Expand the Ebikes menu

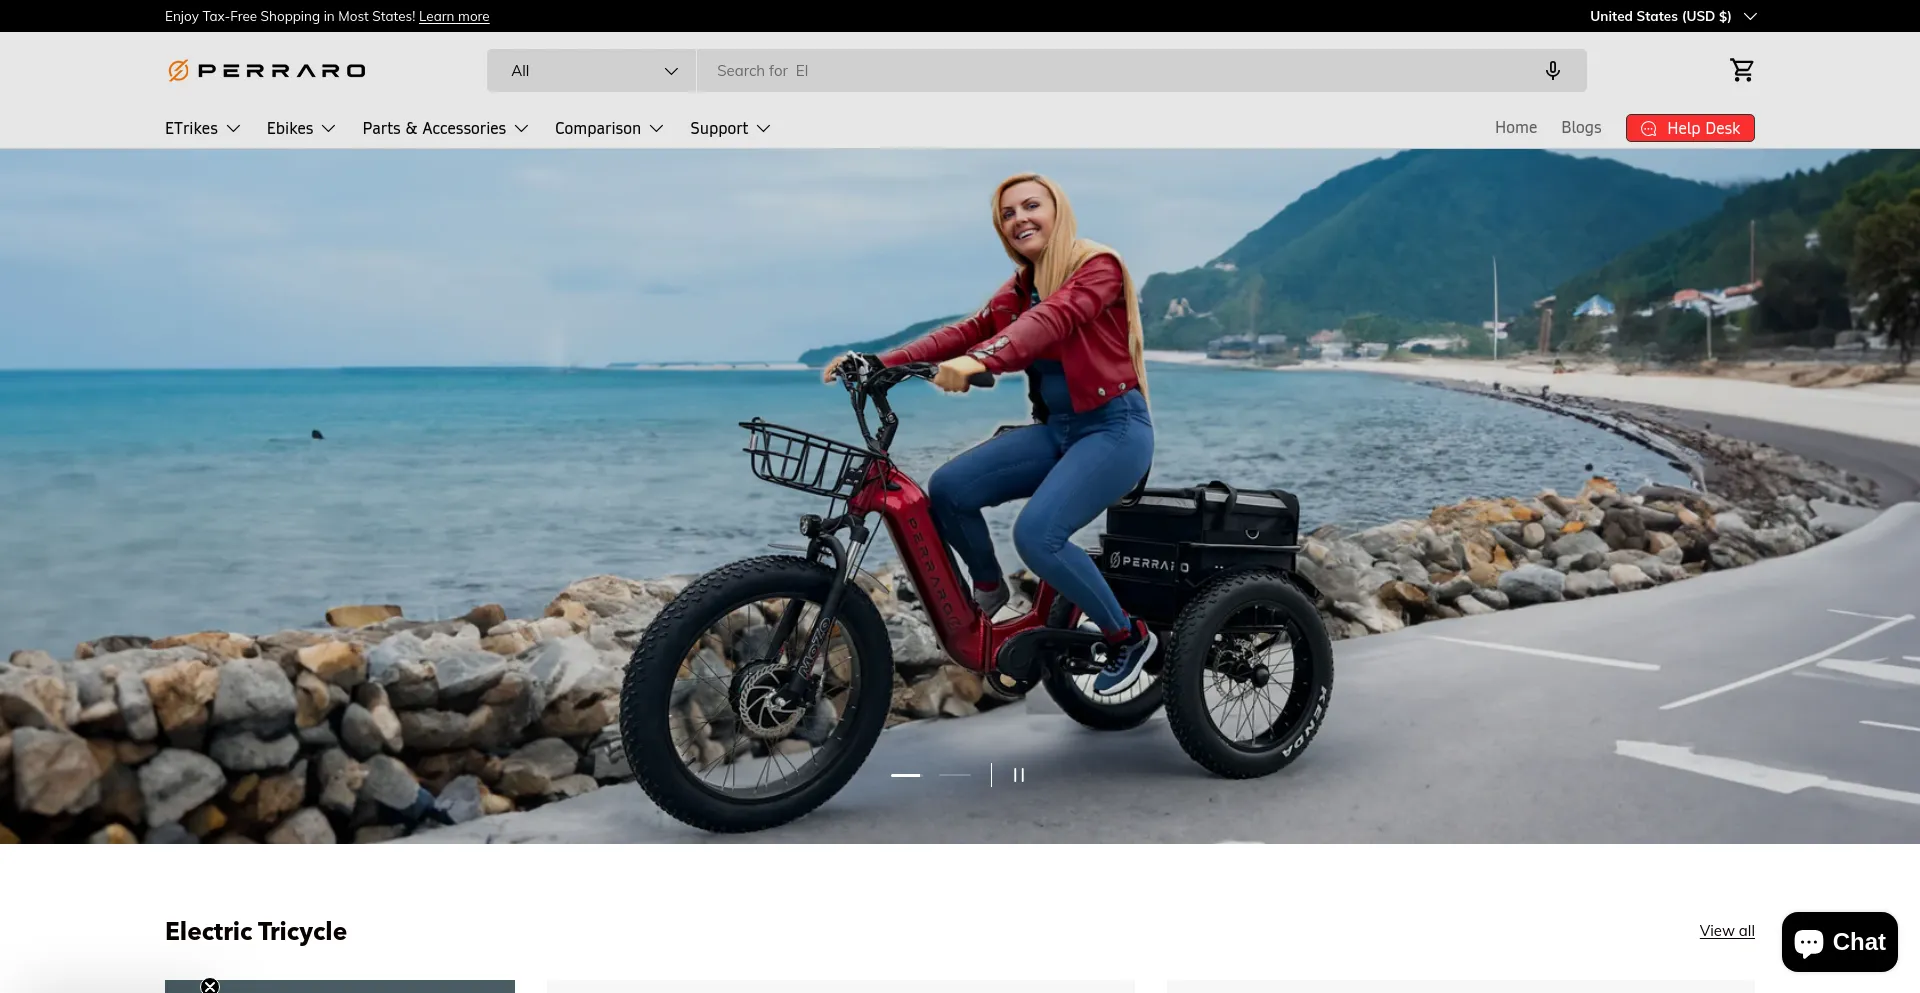point(301,128)
